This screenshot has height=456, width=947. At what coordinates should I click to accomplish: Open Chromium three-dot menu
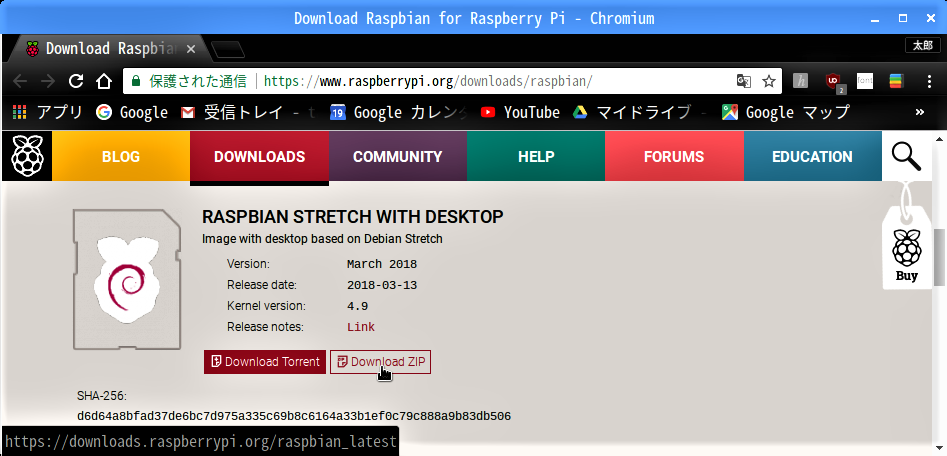pyautogui.click(x=929, y=81)
